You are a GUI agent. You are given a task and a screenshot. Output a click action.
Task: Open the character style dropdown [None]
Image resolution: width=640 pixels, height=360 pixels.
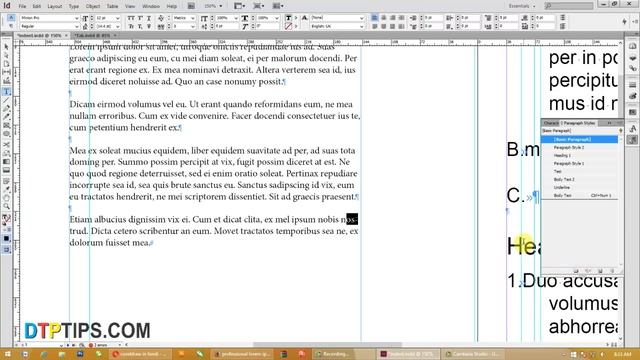(x=361, y=18)
